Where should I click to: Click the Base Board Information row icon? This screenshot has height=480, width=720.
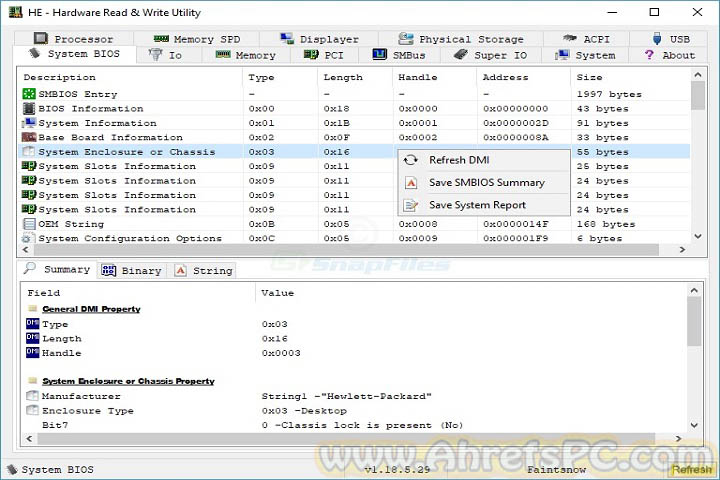click(x=29, y=137)
